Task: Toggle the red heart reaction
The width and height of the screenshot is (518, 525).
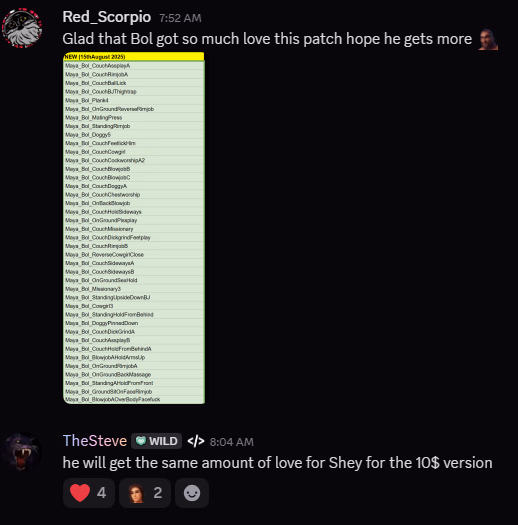Action: [89, 493]
